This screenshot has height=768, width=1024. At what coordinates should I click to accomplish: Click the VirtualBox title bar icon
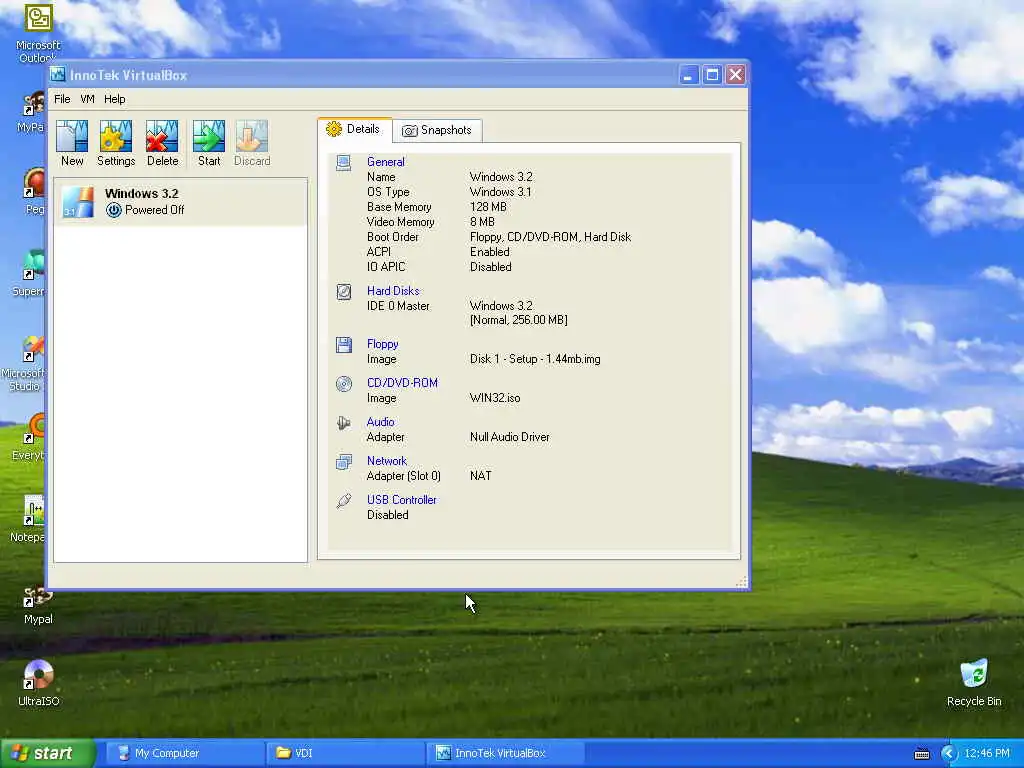tap(58, 74)
